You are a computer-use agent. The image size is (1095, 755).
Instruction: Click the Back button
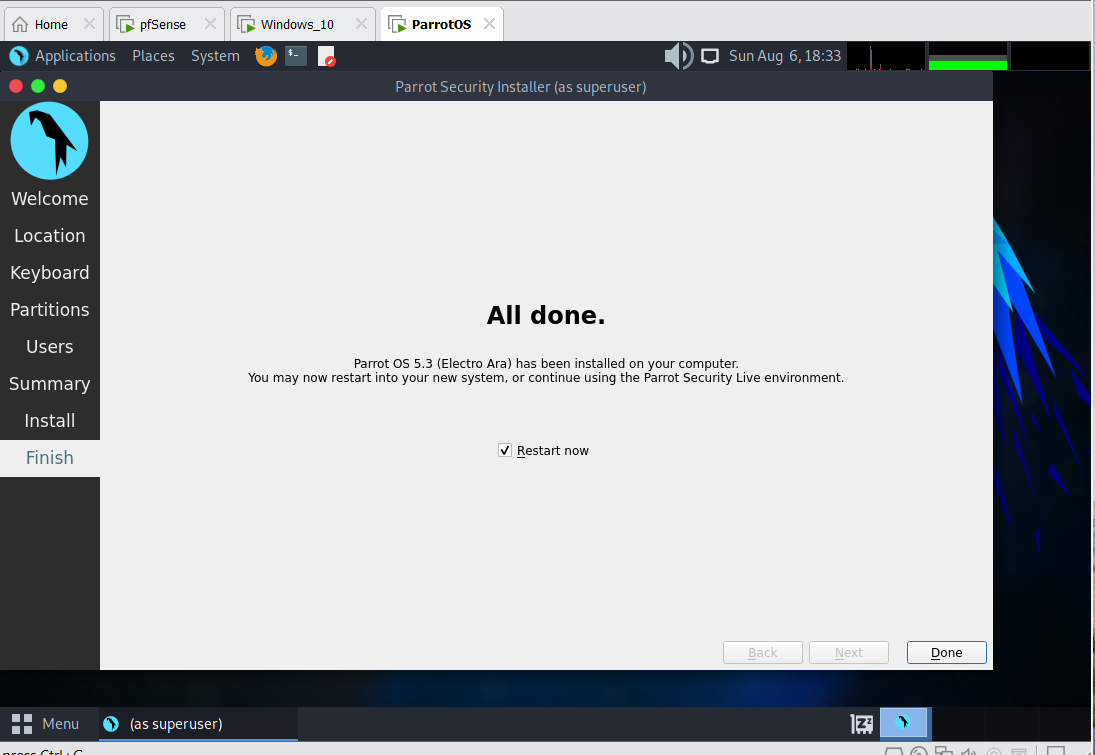(763, 652)
